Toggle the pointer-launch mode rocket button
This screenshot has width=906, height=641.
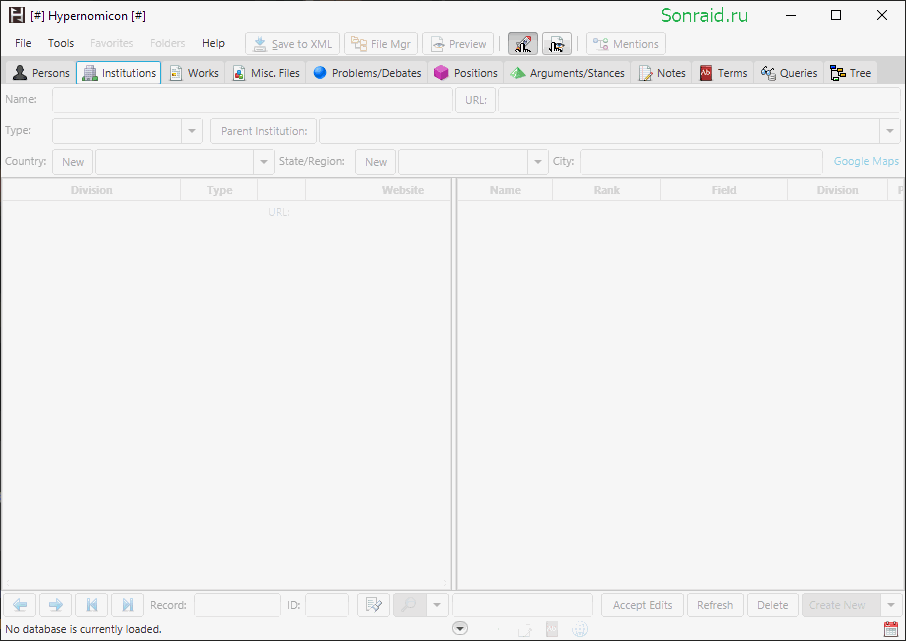522,44
